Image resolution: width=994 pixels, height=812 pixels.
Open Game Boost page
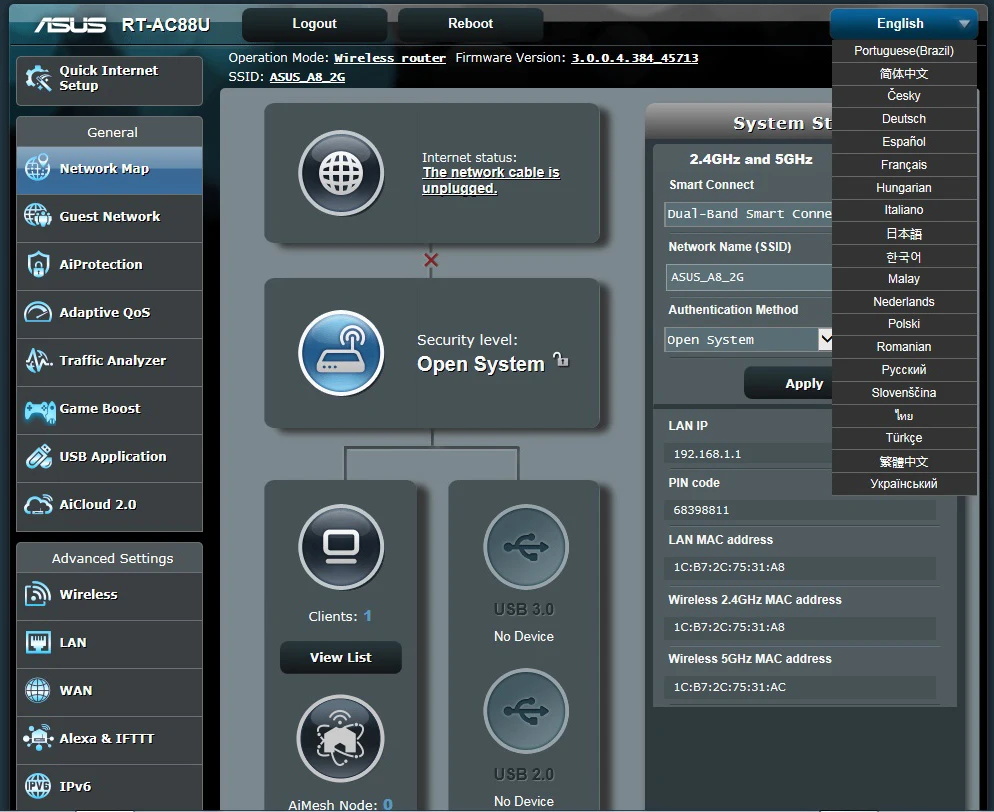[x=109, y=410]
